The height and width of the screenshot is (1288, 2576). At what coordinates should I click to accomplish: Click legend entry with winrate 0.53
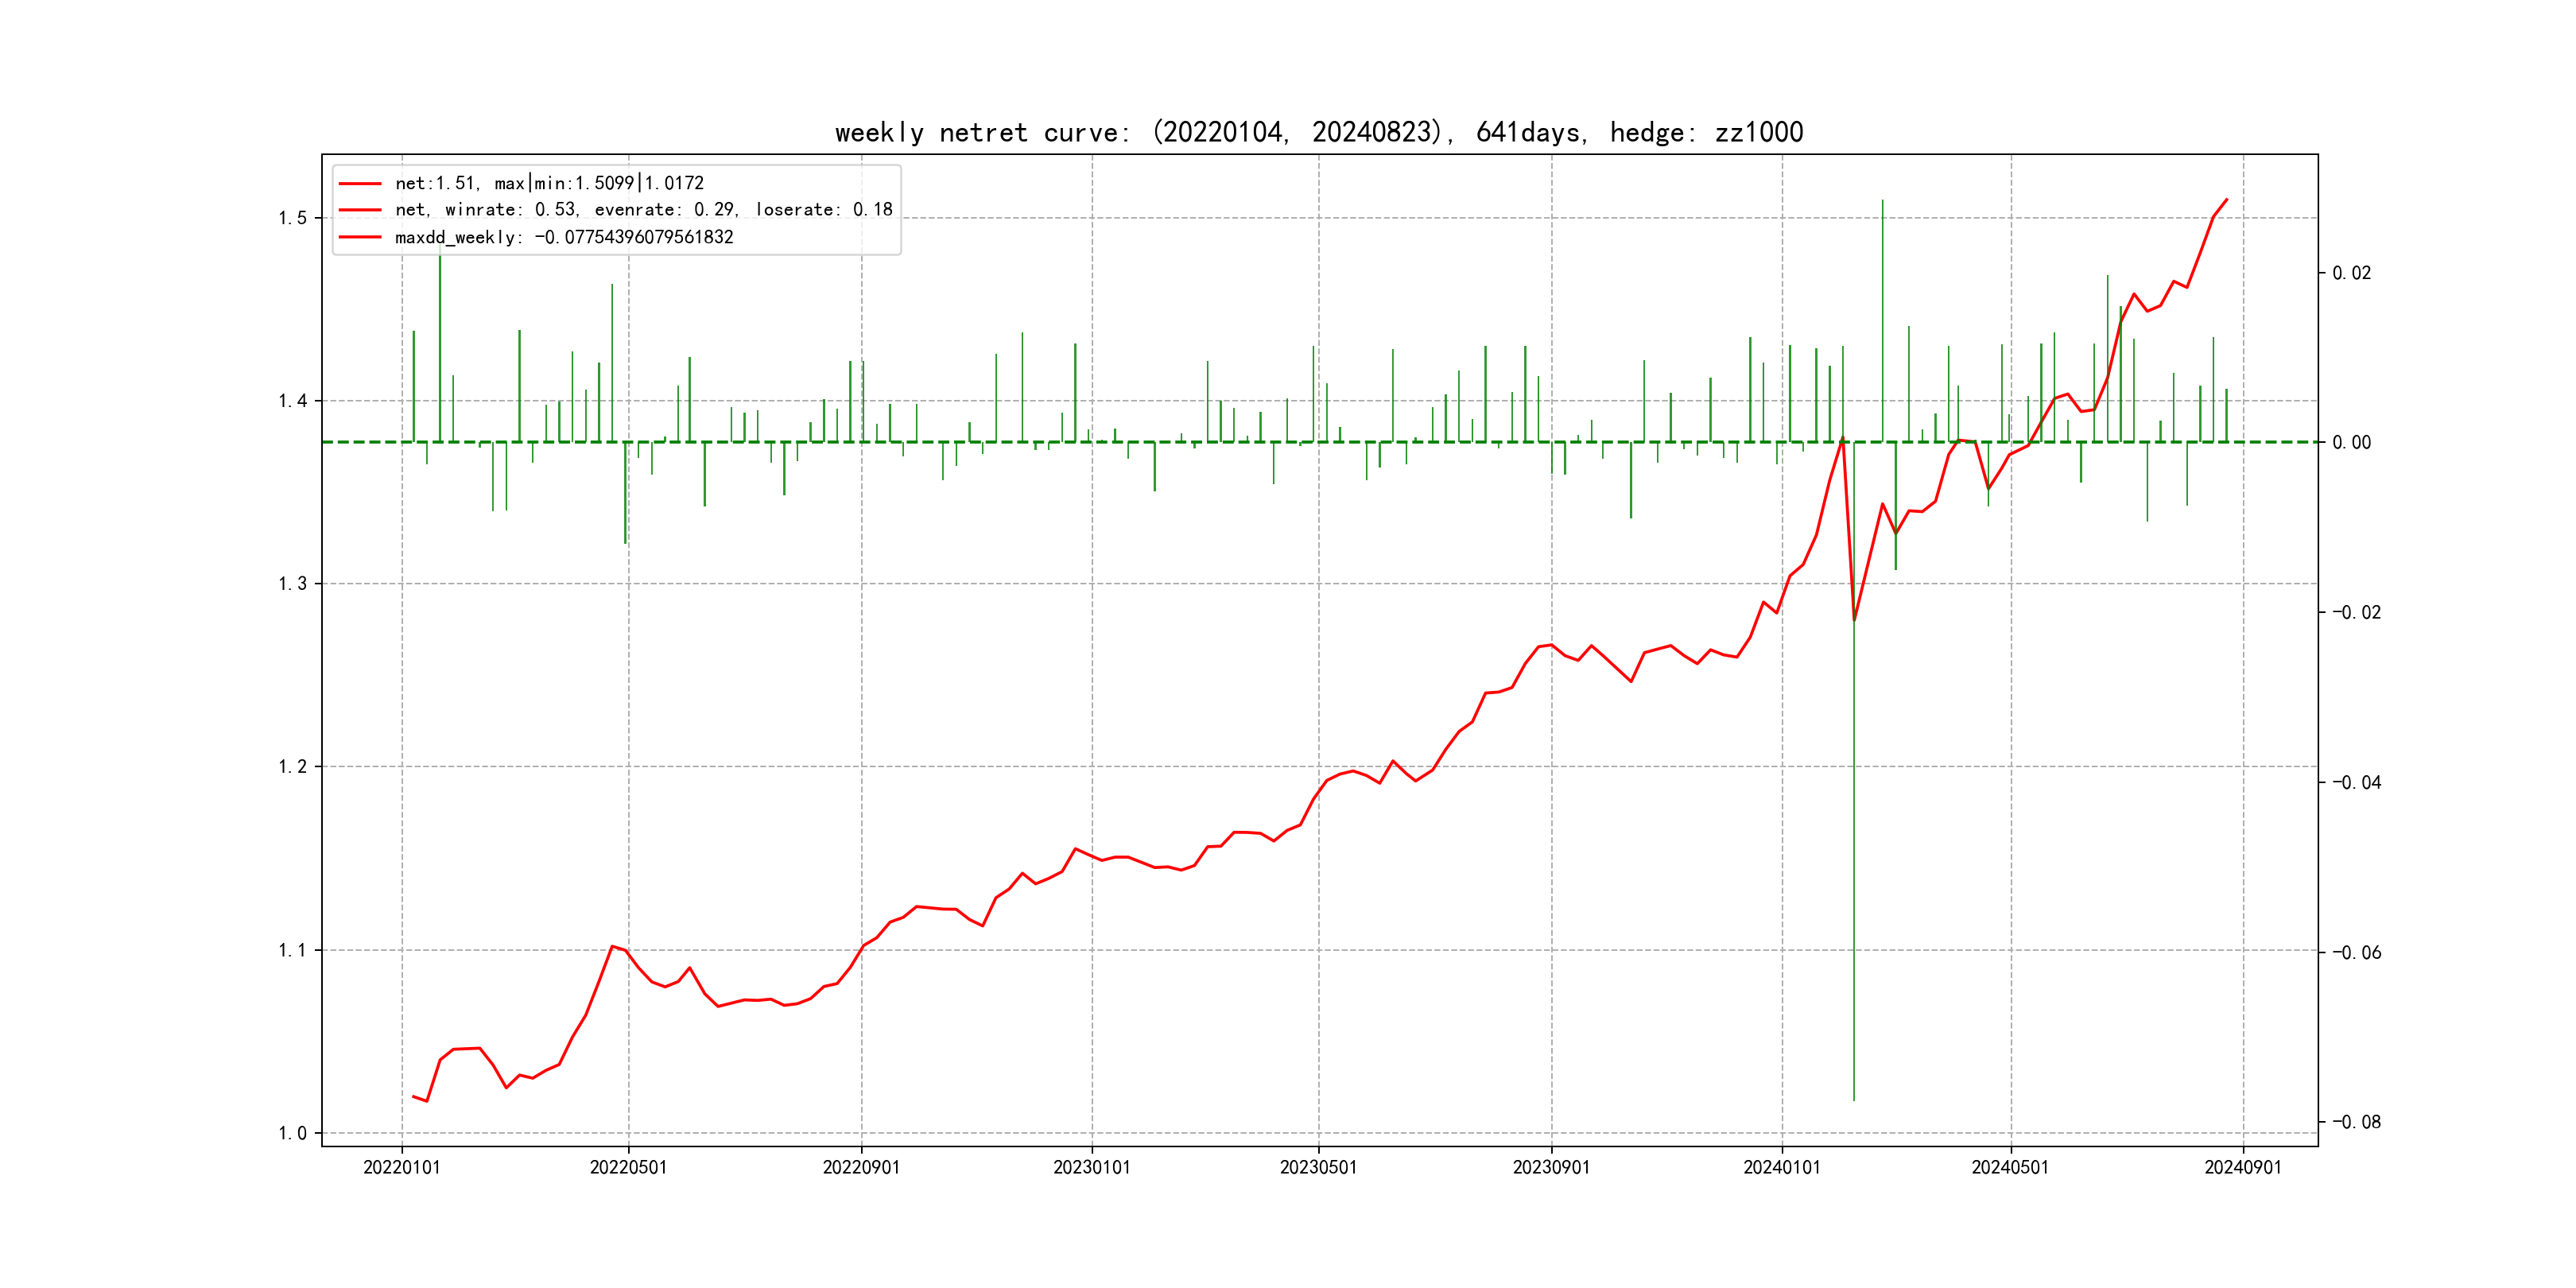[x=643, y=210]
